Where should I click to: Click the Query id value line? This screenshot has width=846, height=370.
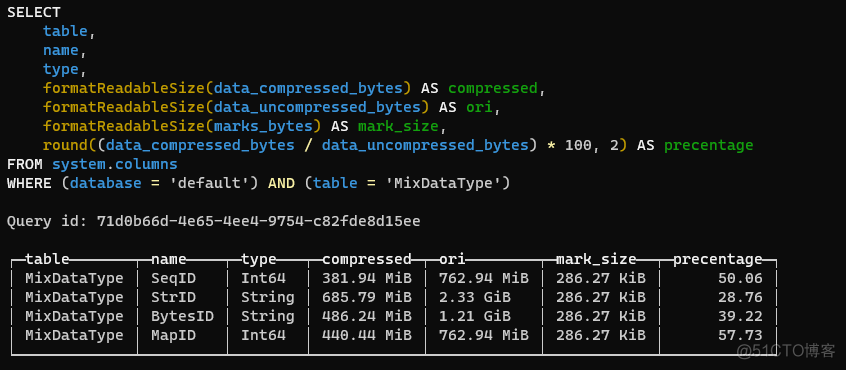pos(214,221)
